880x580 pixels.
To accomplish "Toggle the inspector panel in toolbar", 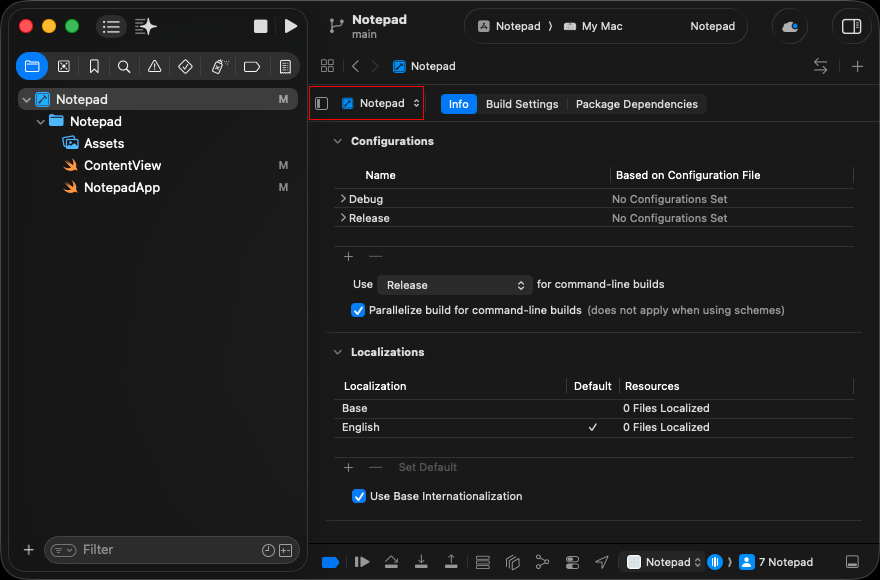I will 851,27.
